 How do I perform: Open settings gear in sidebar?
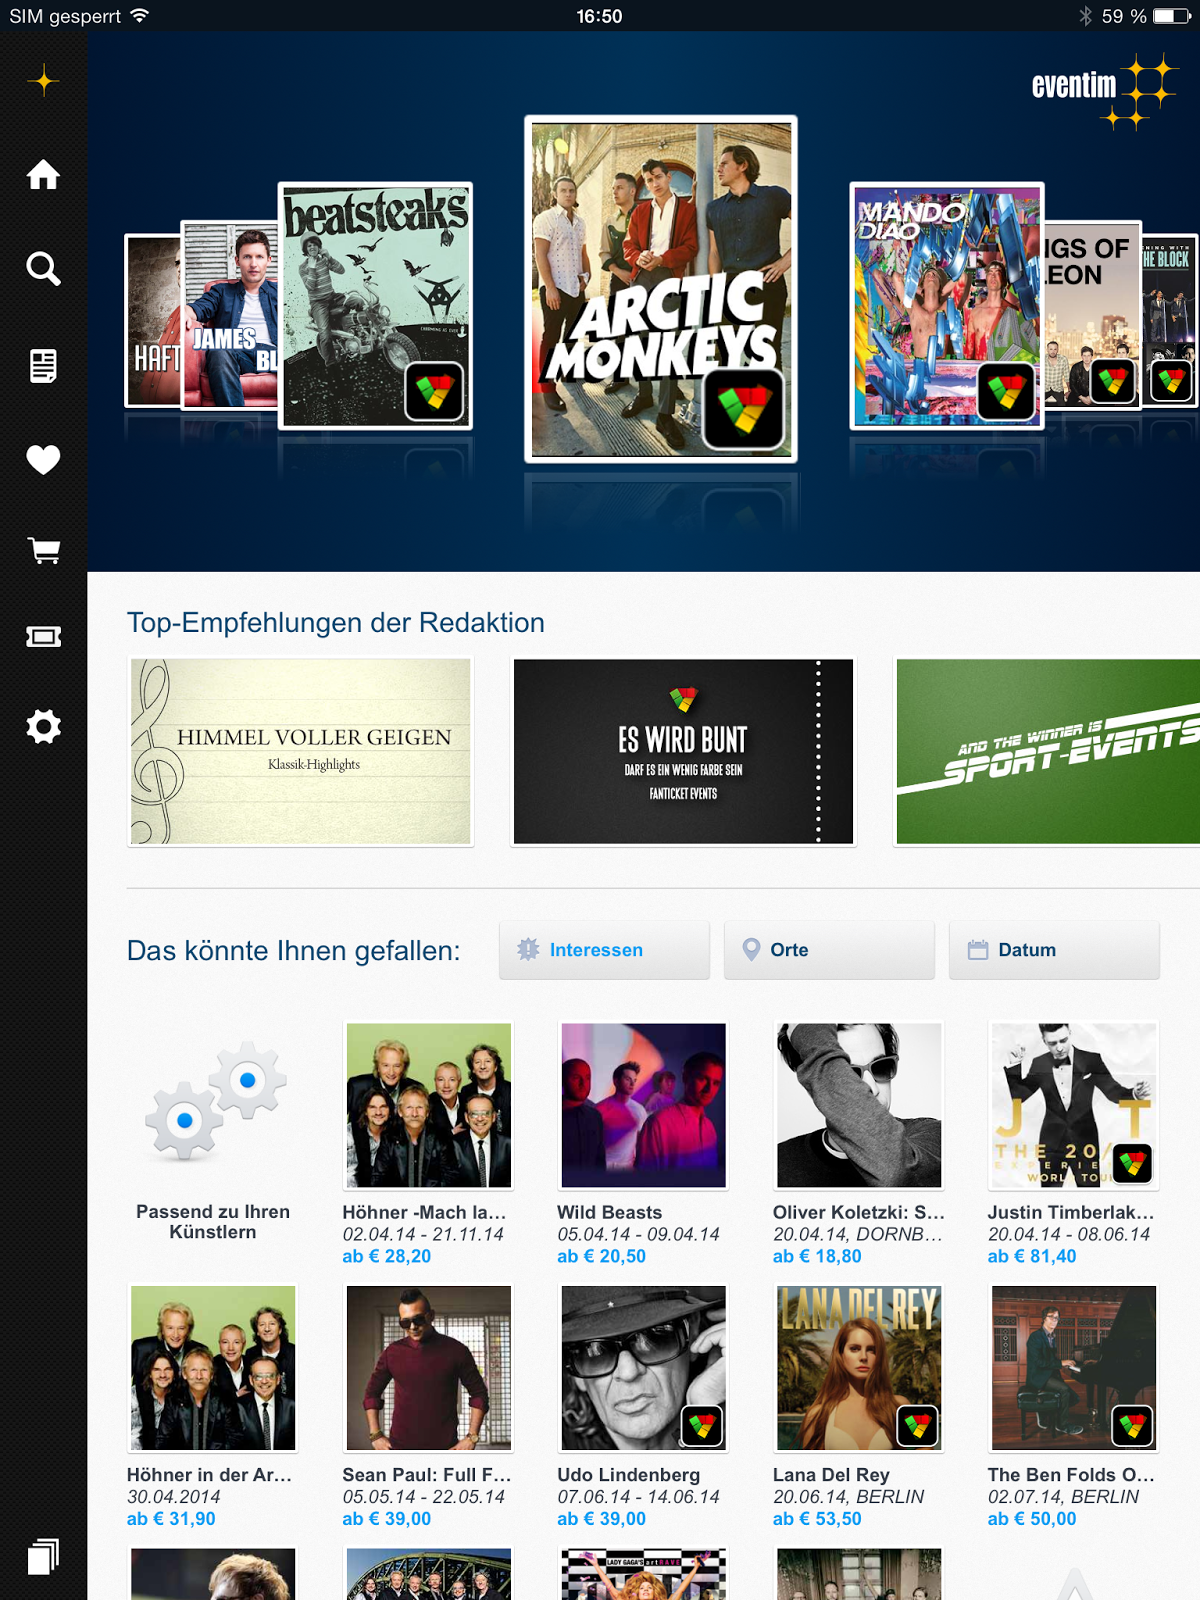(x=43, y=726)
